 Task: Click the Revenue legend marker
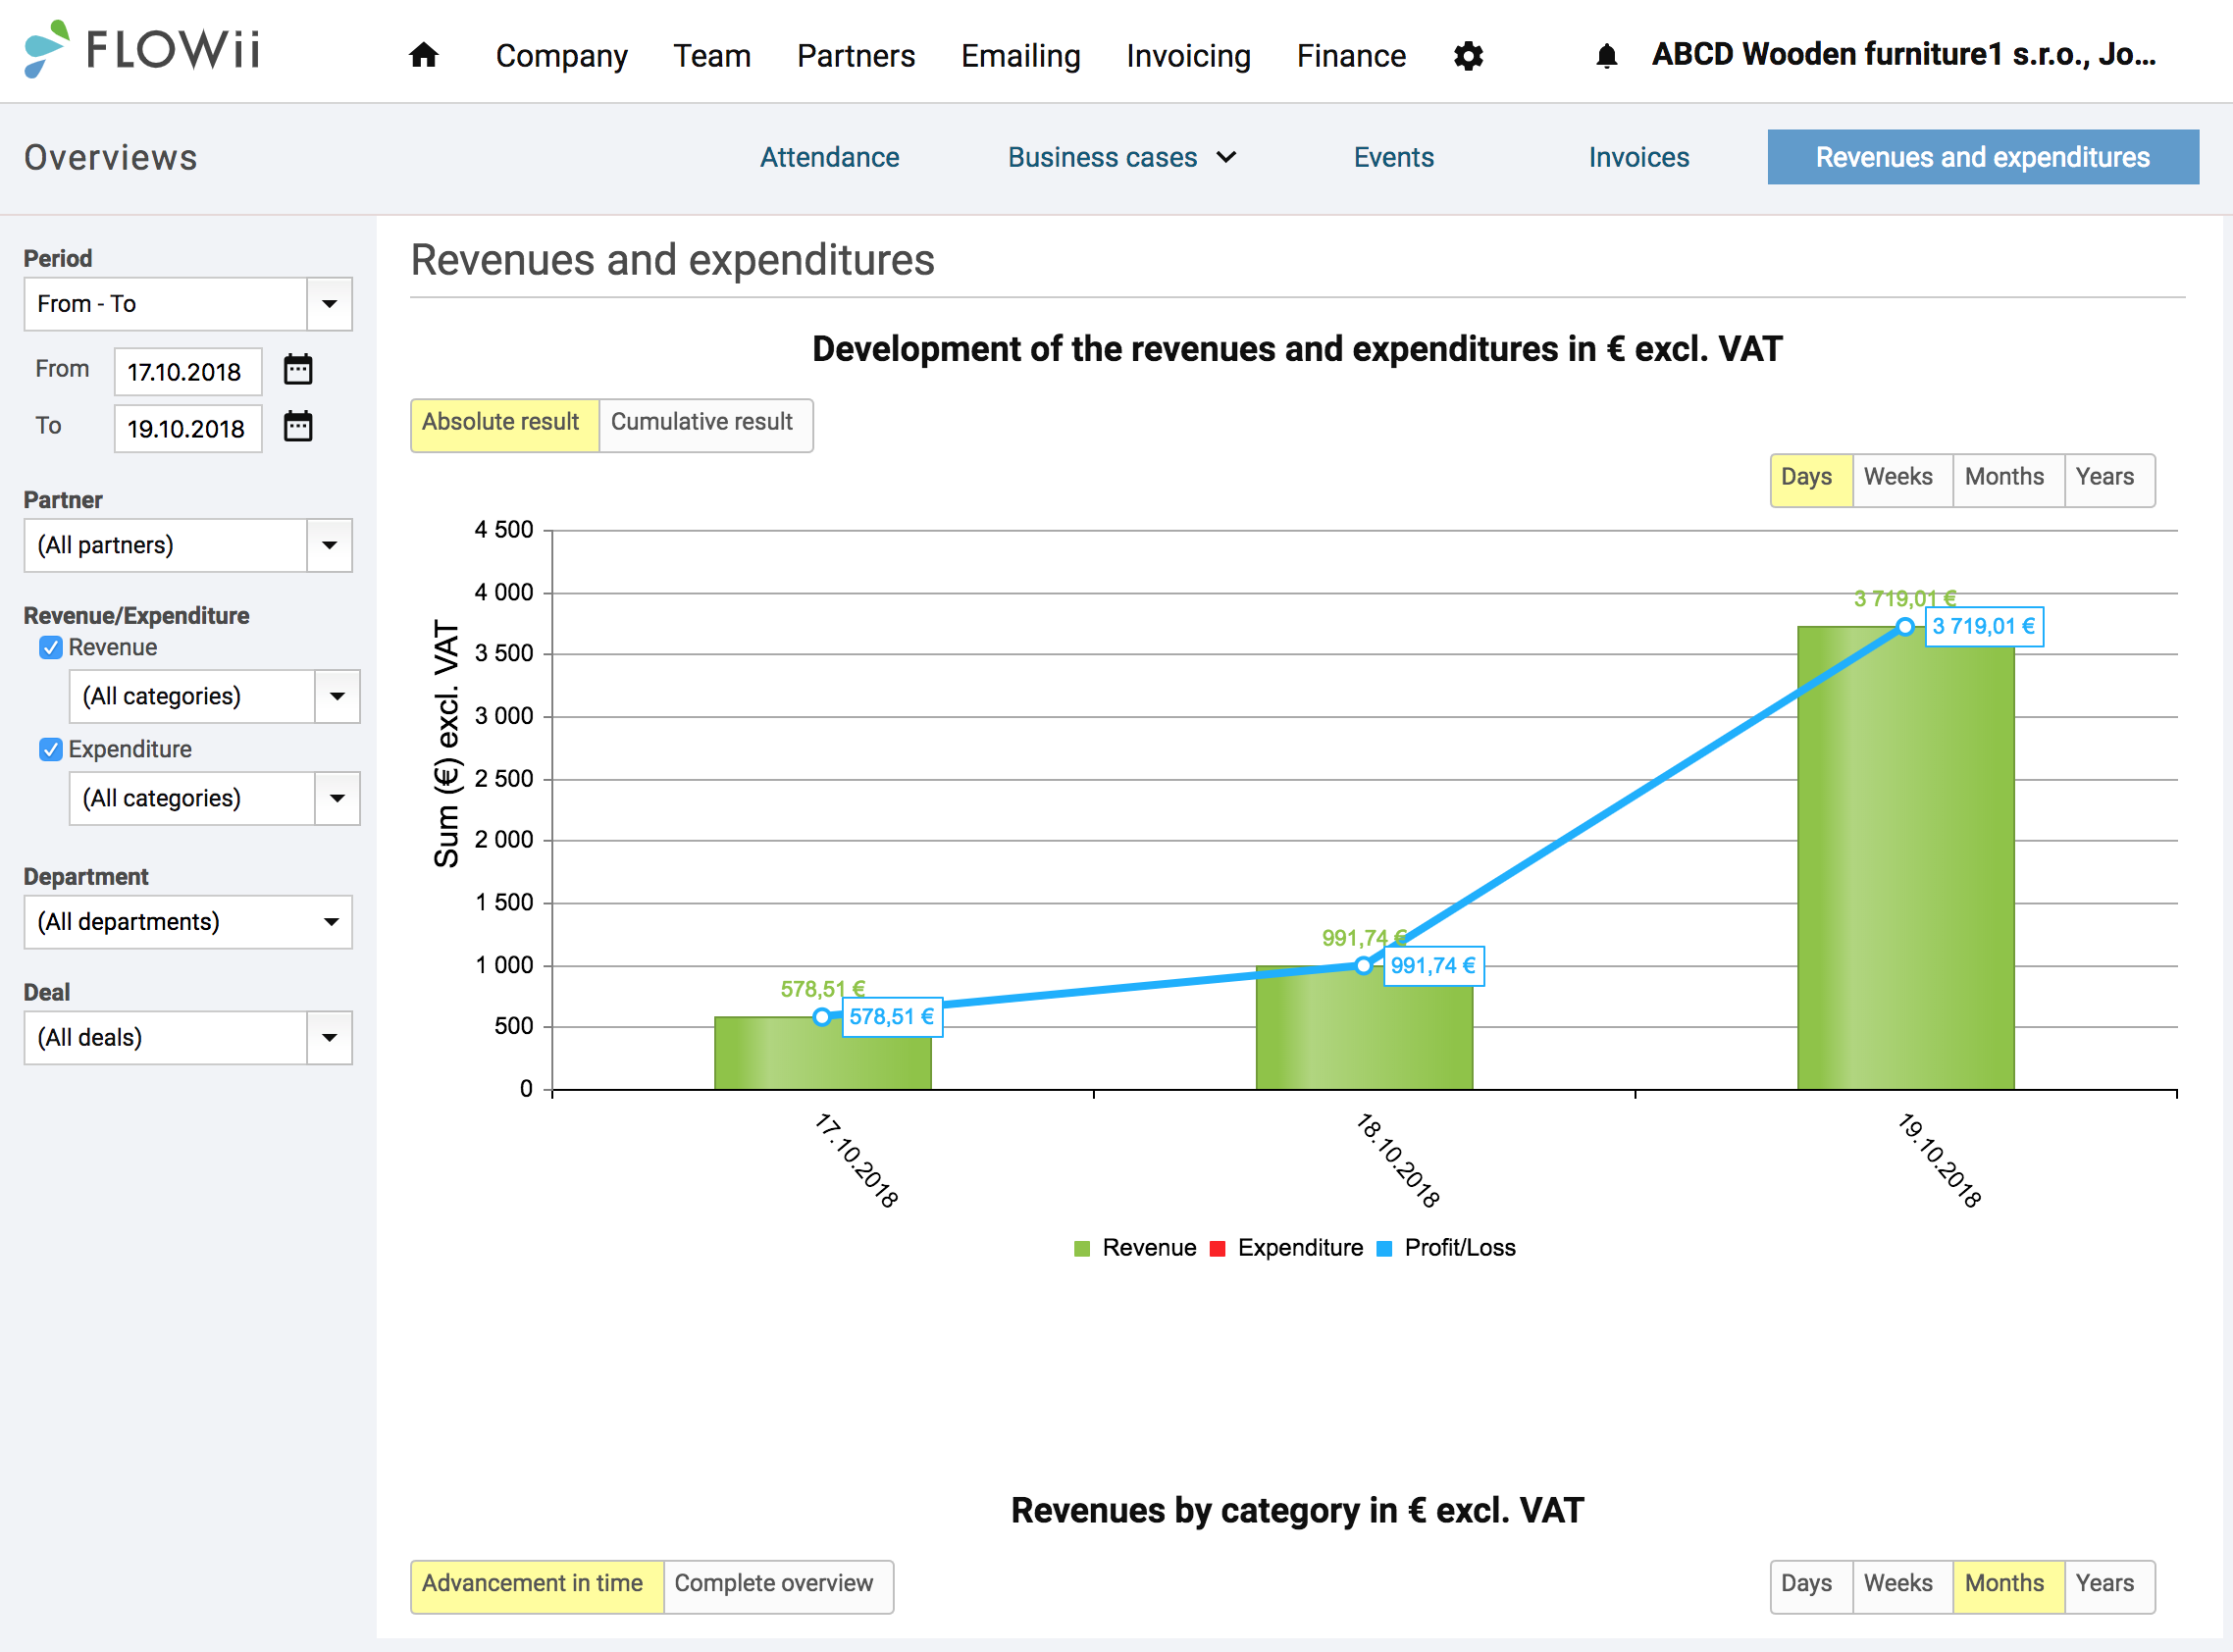1081,1248
